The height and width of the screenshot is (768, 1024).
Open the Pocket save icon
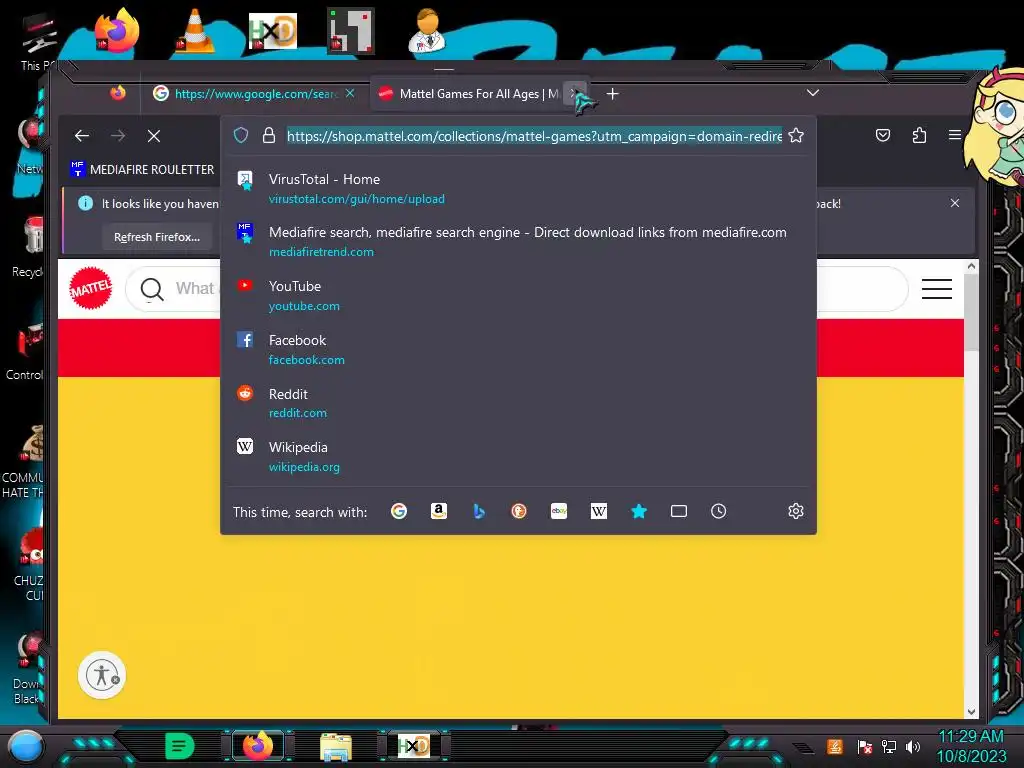pos(883,135)
